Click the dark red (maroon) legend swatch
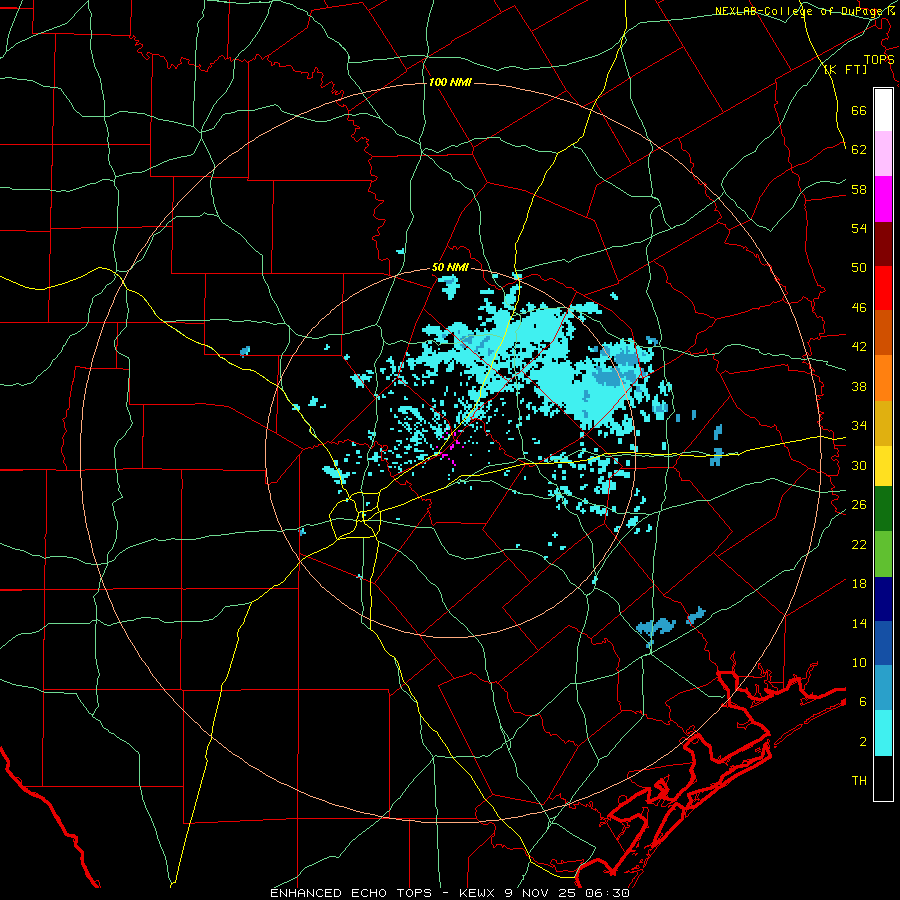 [883, 243]
